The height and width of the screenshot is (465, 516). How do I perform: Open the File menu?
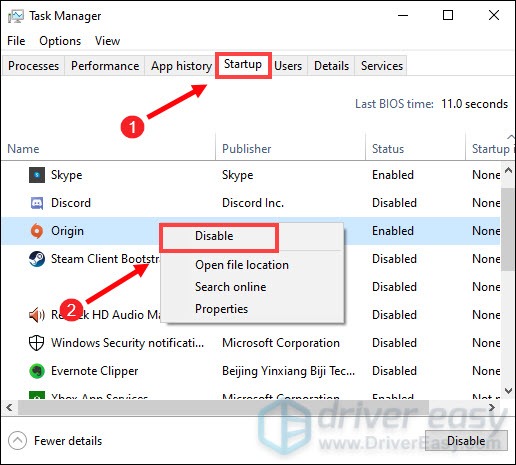(x=16, y=41)
